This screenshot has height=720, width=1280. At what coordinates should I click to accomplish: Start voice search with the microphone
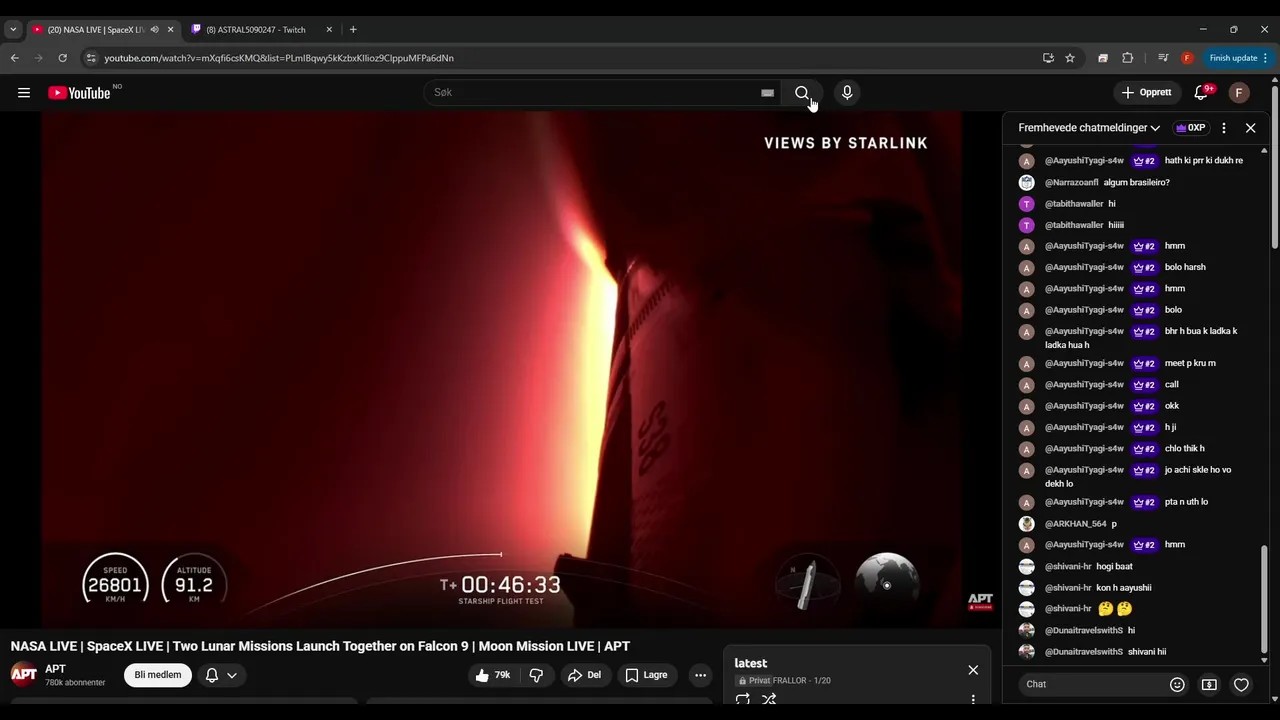[x=847, y=93]
